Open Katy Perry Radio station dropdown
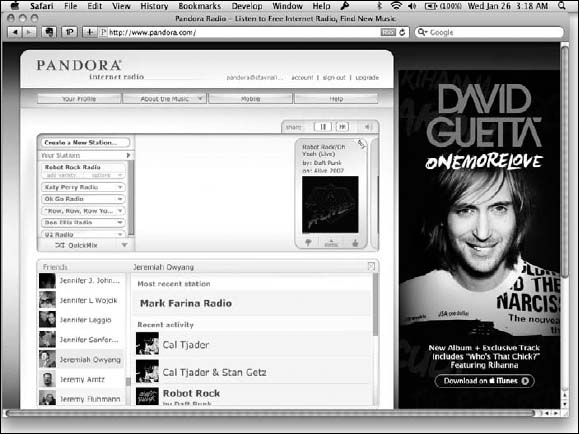Image resolution: width=579 pixels, height=434 pixels. [x=120, y=187]
